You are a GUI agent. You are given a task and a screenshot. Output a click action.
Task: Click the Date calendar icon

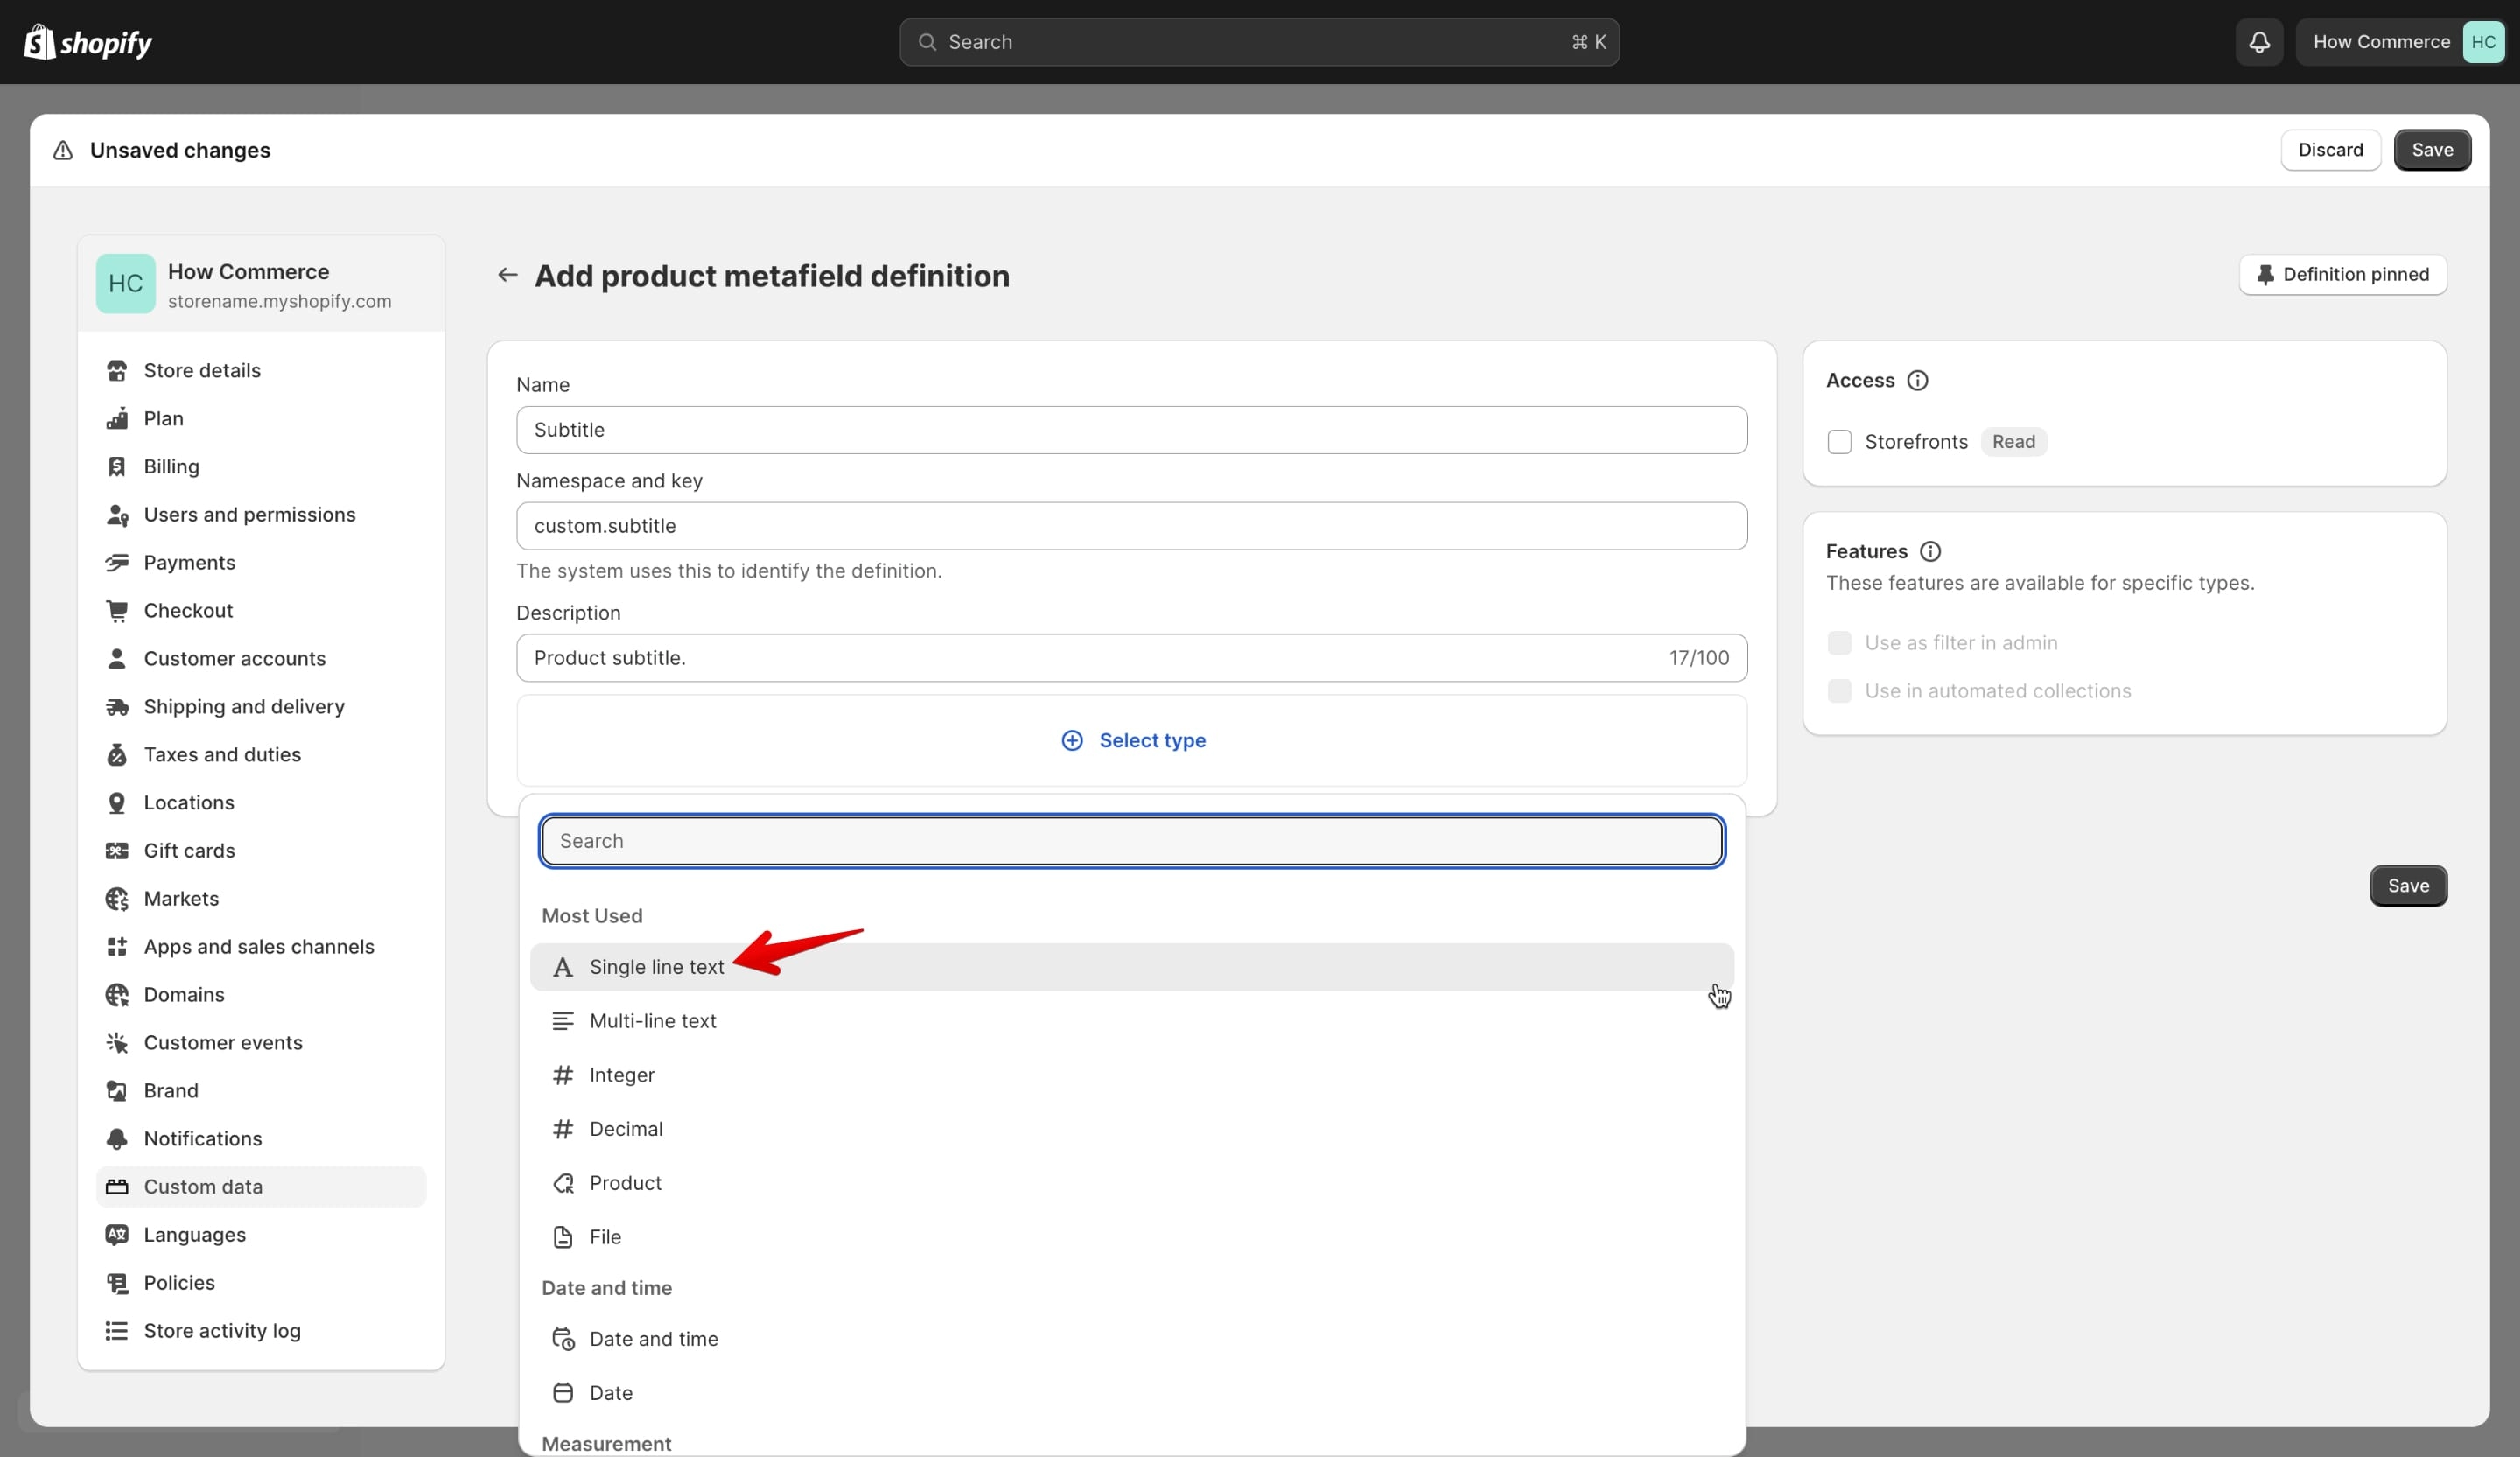[x=563, y=1393]
